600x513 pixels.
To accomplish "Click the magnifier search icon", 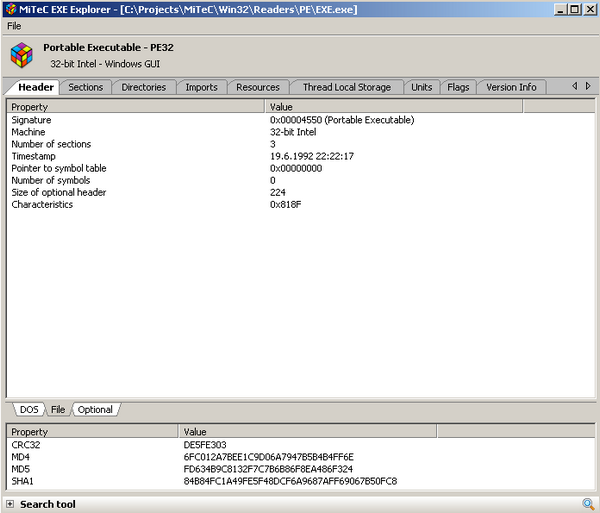I will (x=588, y=504).
